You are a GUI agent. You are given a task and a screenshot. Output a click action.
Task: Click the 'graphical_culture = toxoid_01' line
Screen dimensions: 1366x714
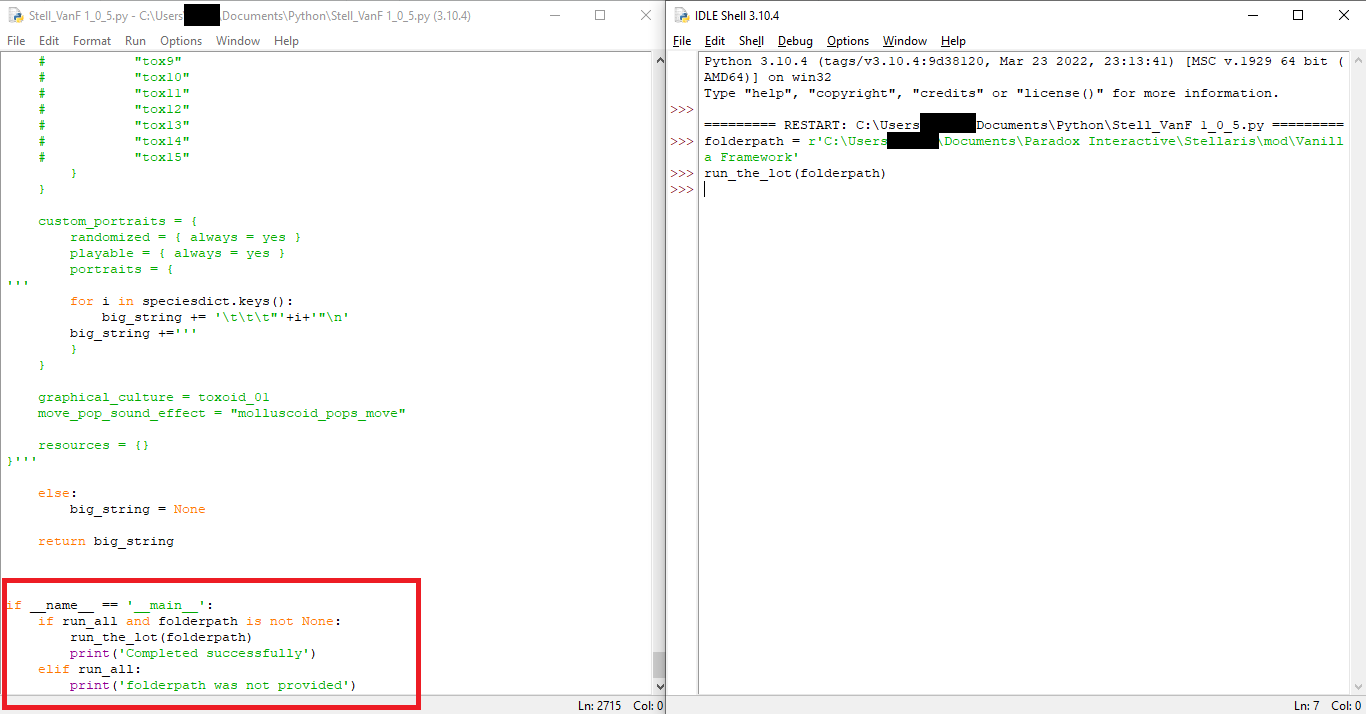point(154,397)
